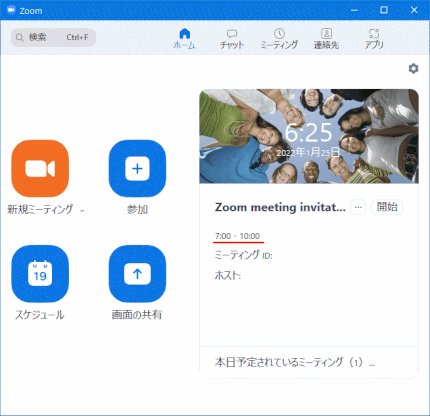Click the ホスト: label
Viewport: 430px width, 416px height.
point(228,275)
